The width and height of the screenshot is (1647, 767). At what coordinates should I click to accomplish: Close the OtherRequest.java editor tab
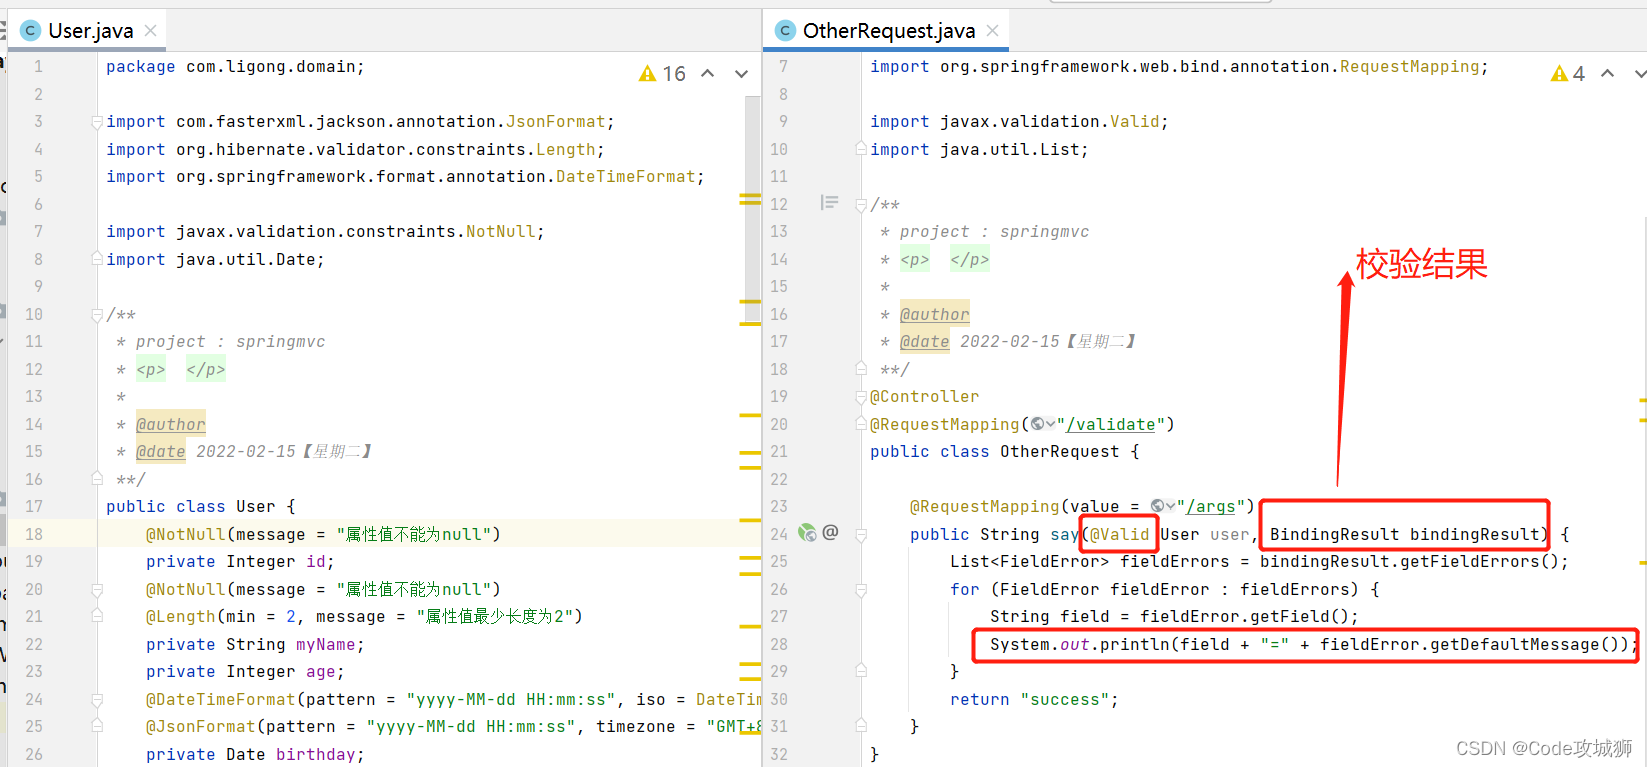(x=992, y=31)
